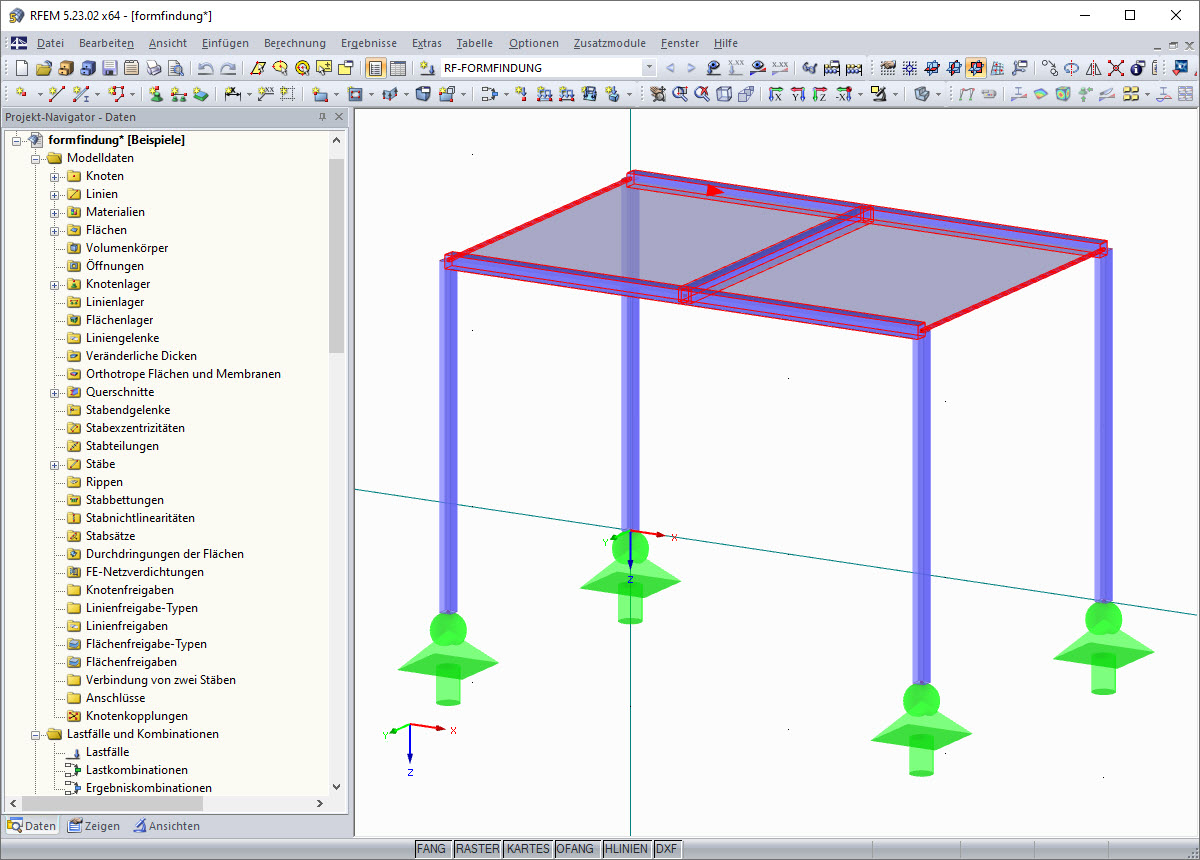
Task: Show view in Z direction
Action: [x=819, y=94]
